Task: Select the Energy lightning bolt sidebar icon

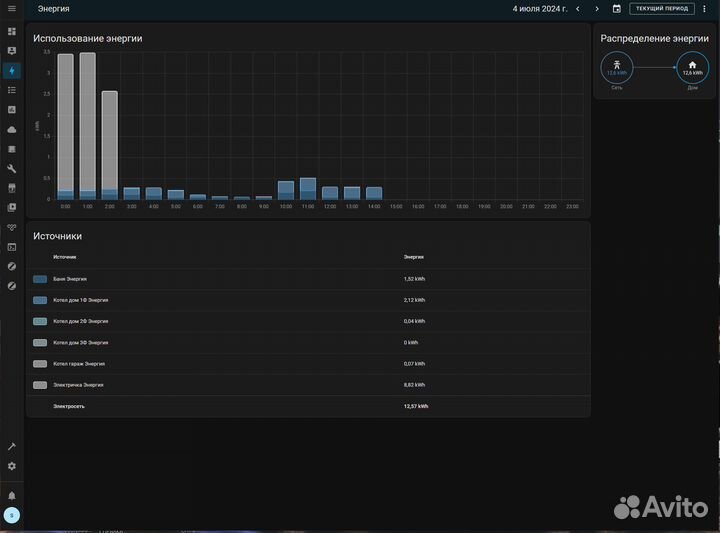Action: click(12, 70)
